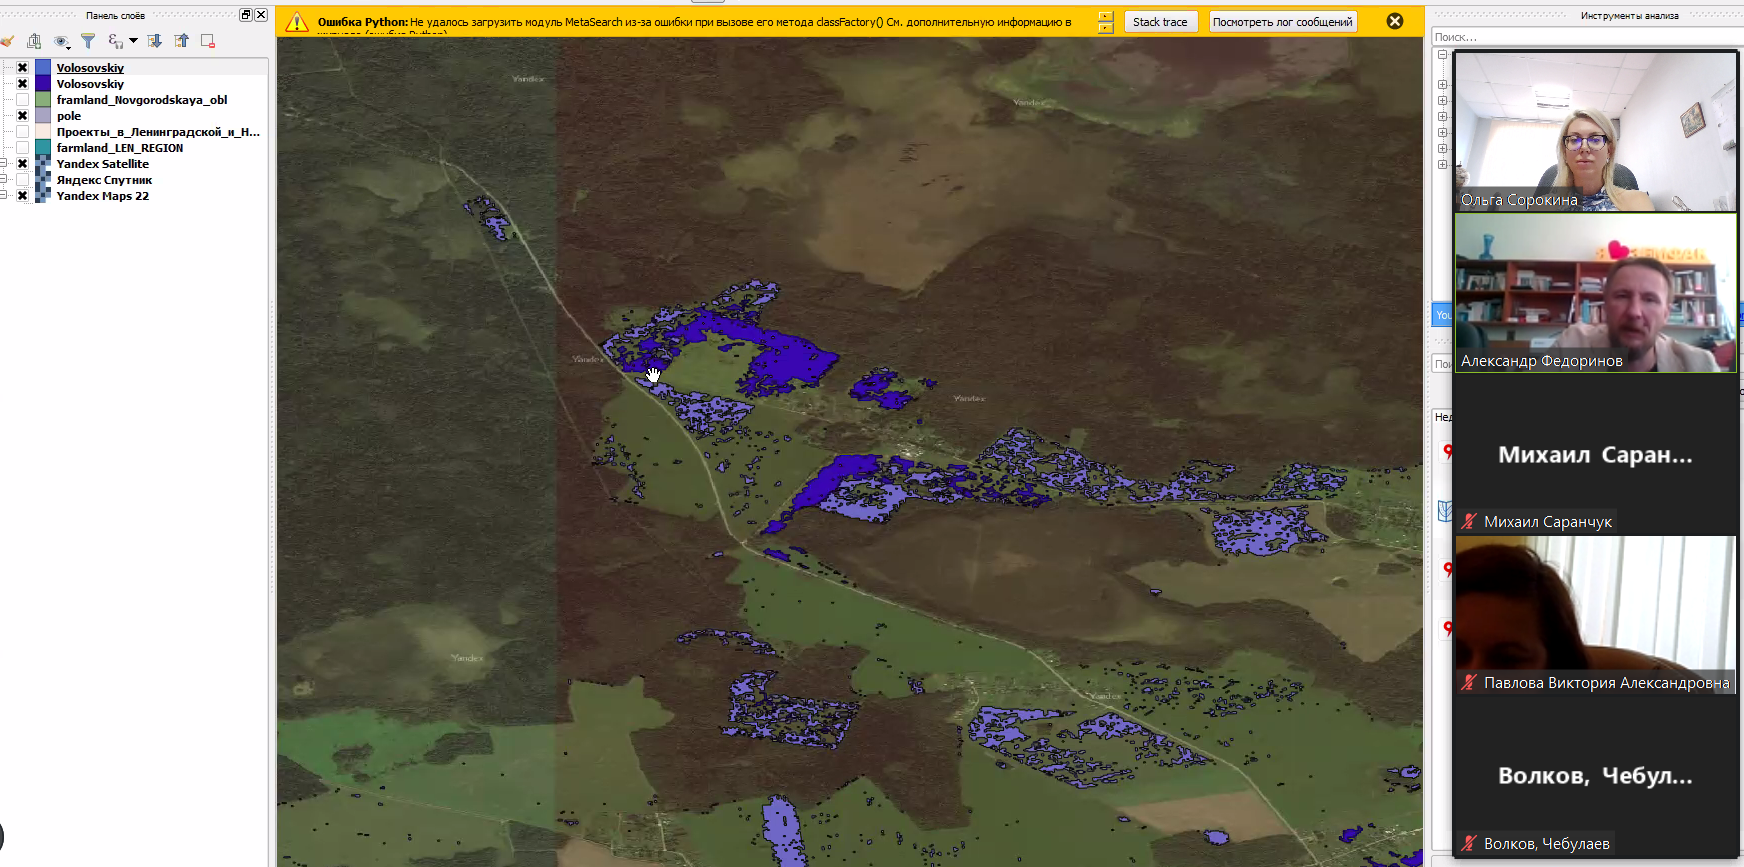Collapse the Яндекс Спутник layer node
The width and height of the screenshot is (1744, 867).
(4, 180)
